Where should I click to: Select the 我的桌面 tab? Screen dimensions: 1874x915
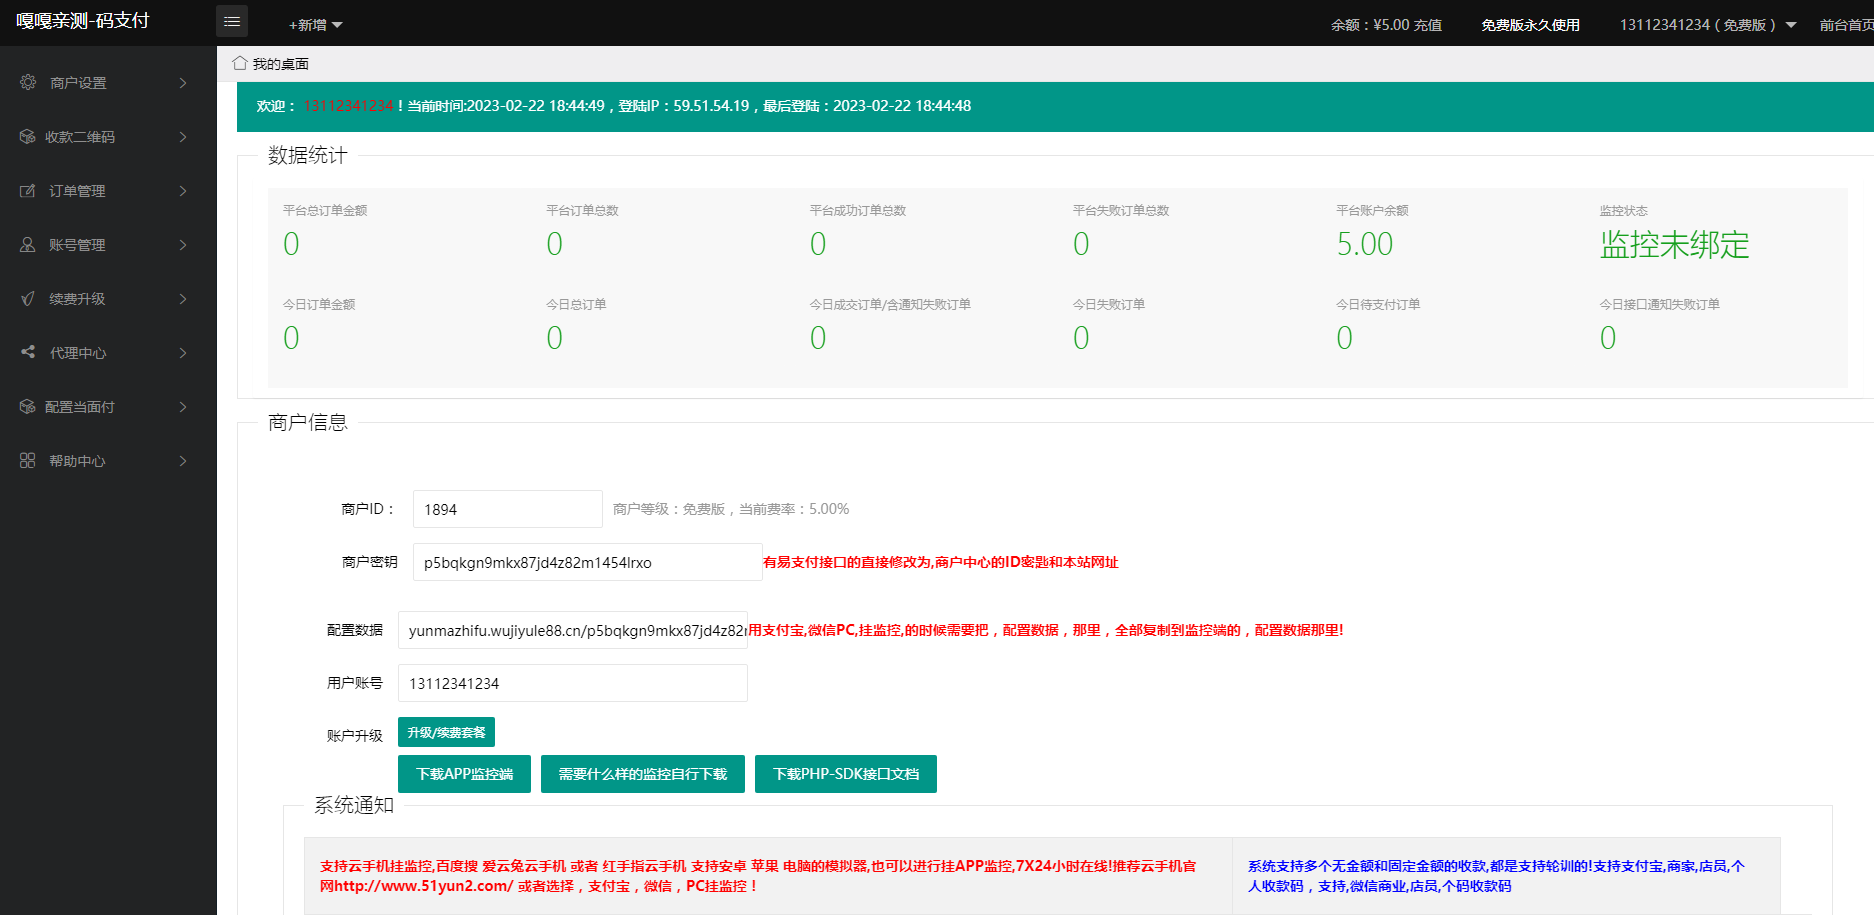[280, 64]
